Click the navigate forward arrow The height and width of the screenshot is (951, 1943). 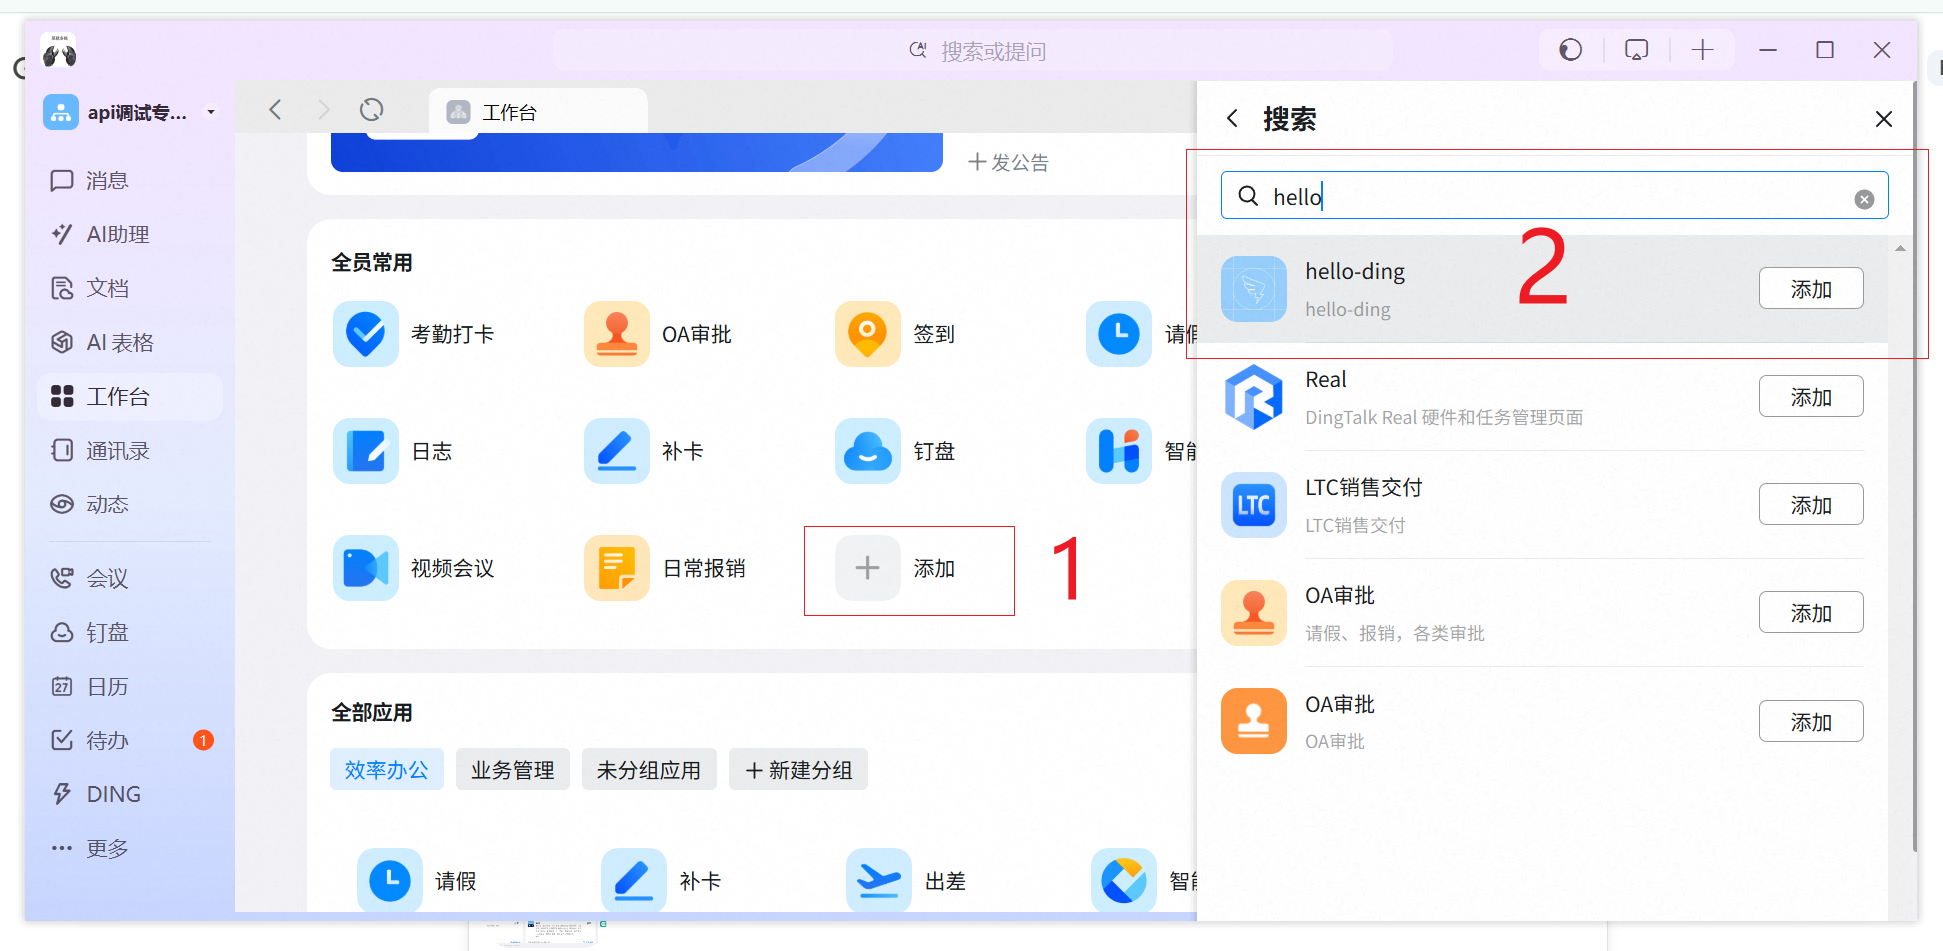click(323, 110)
